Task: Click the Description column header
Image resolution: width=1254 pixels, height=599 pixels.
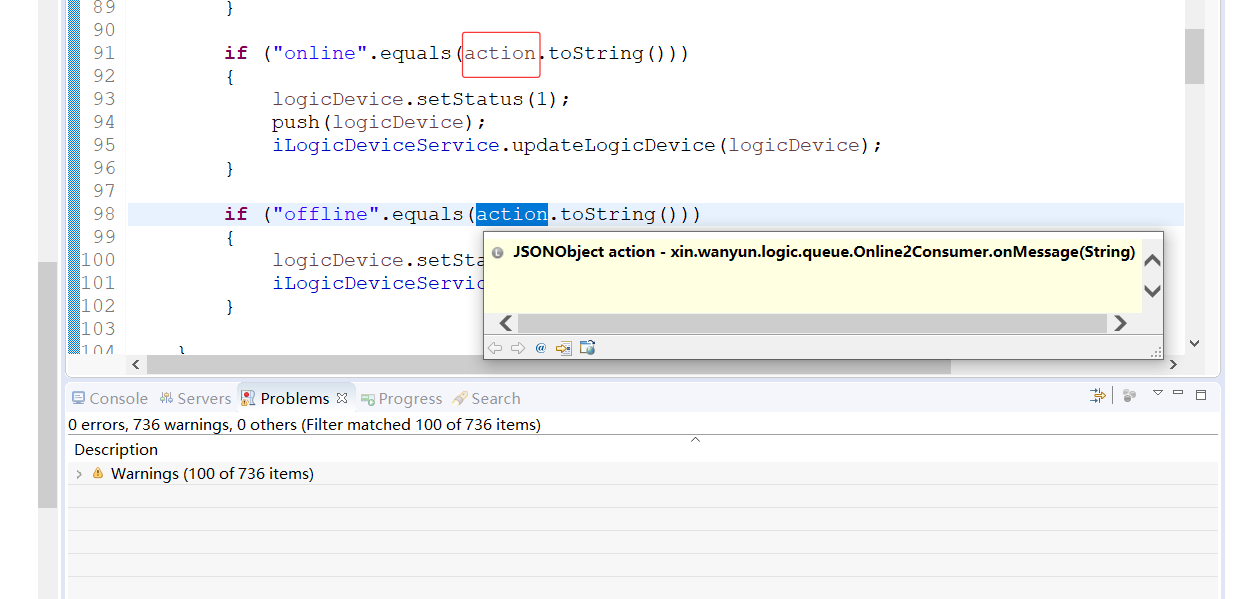Action: click(x=116, y=450)
